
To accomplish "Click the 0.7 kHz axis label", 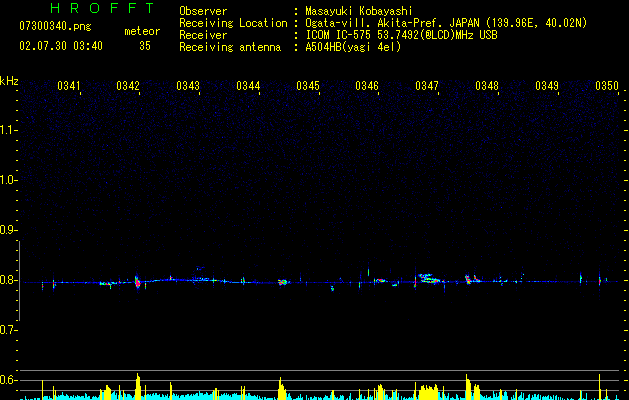I will 8,330.
